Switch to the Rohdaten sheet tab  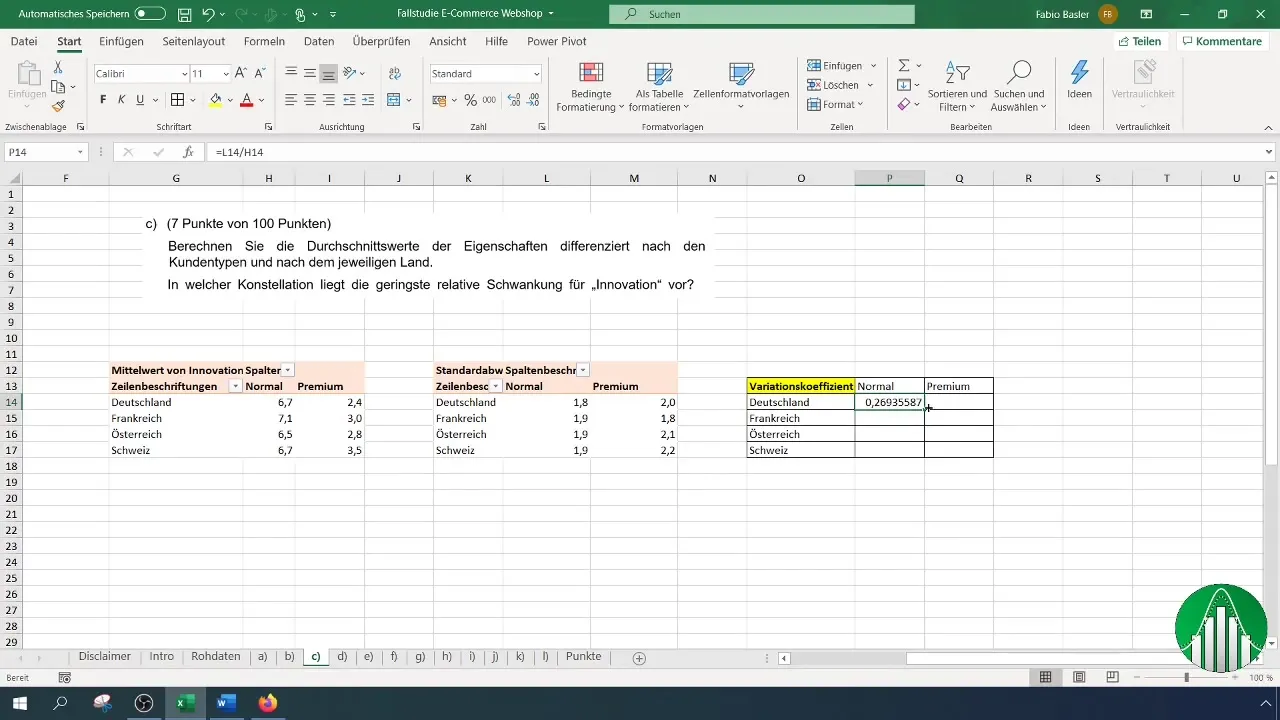[x=216, y=657]
